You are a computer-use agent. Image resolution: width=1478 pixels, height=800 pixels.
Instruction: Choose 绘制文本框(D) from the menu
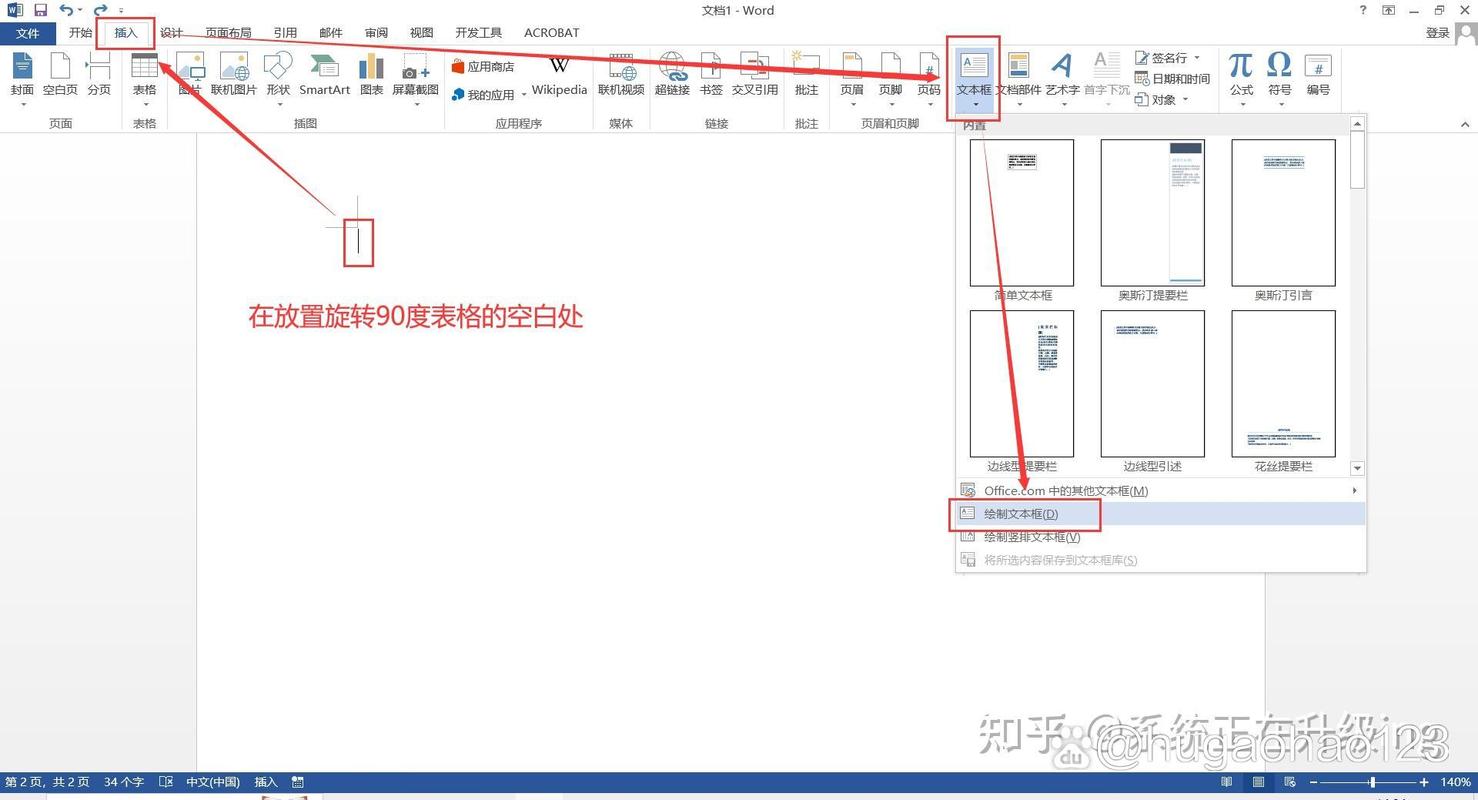coord(1022,513)
